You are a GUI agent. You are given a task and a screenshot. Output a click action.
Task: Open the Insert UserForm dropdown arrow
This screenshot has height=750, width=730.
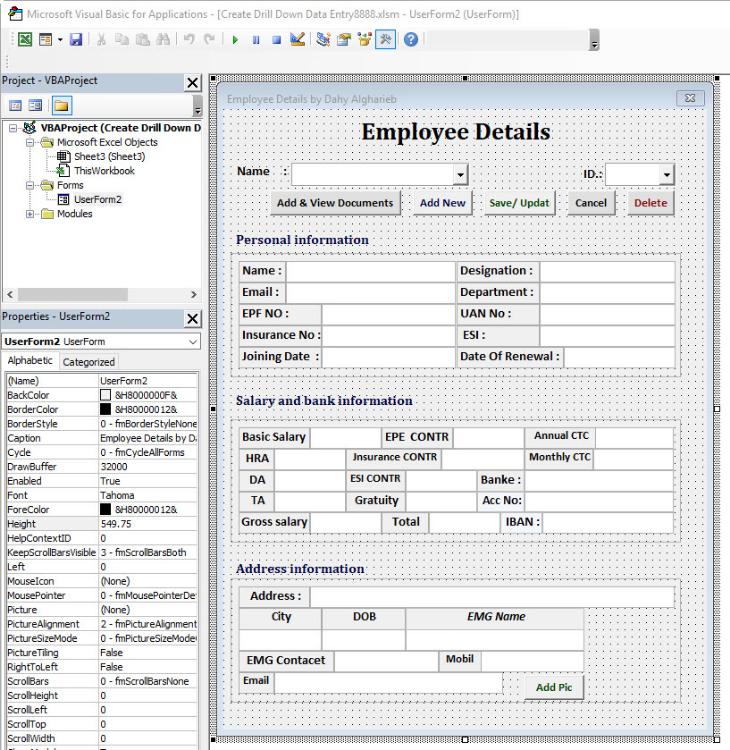point(60,40)
